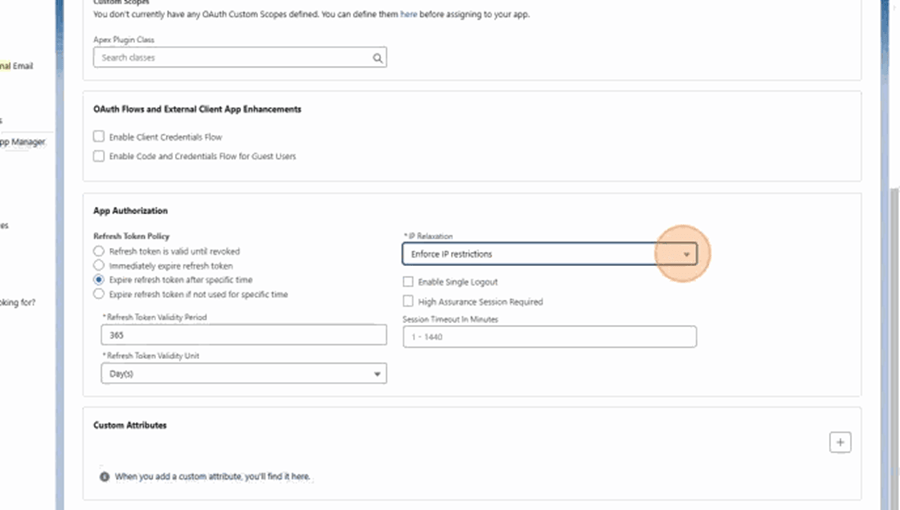Click the Email item in left sidebar

(x=20, y=66)
